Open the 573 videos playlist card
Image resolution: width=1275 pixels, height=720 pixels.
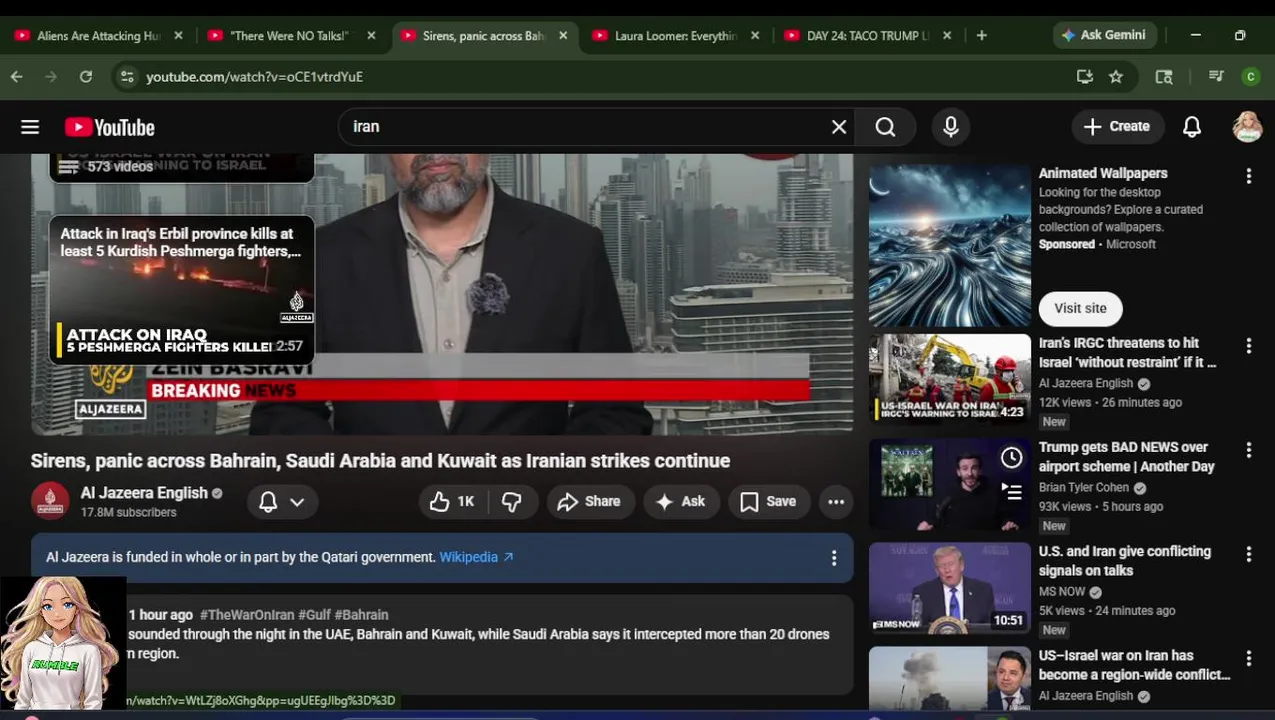point(182,167)
